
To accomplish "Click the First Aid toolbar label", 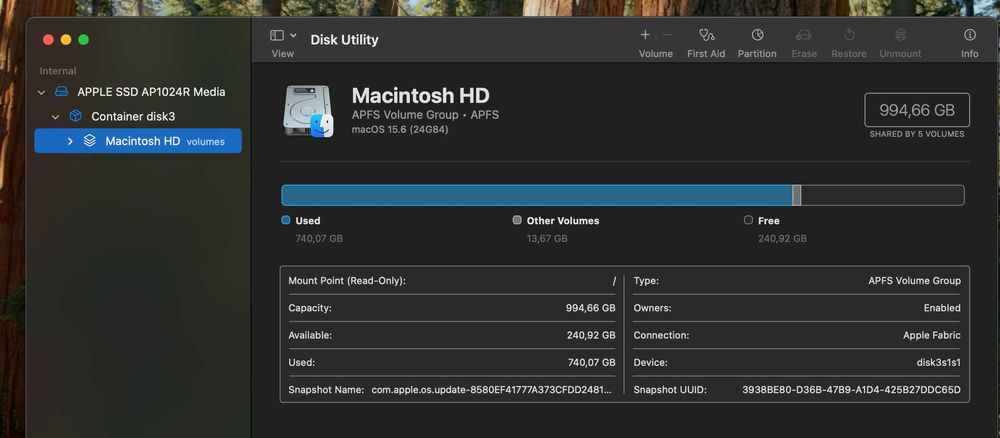I will click(706, 54).
